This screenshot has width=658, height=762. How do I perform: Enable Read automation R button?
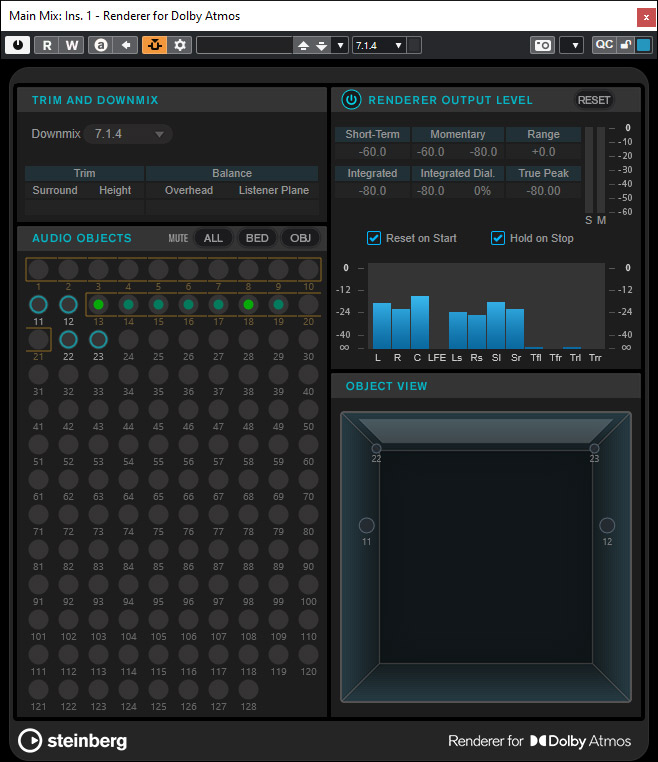[46, 45]
